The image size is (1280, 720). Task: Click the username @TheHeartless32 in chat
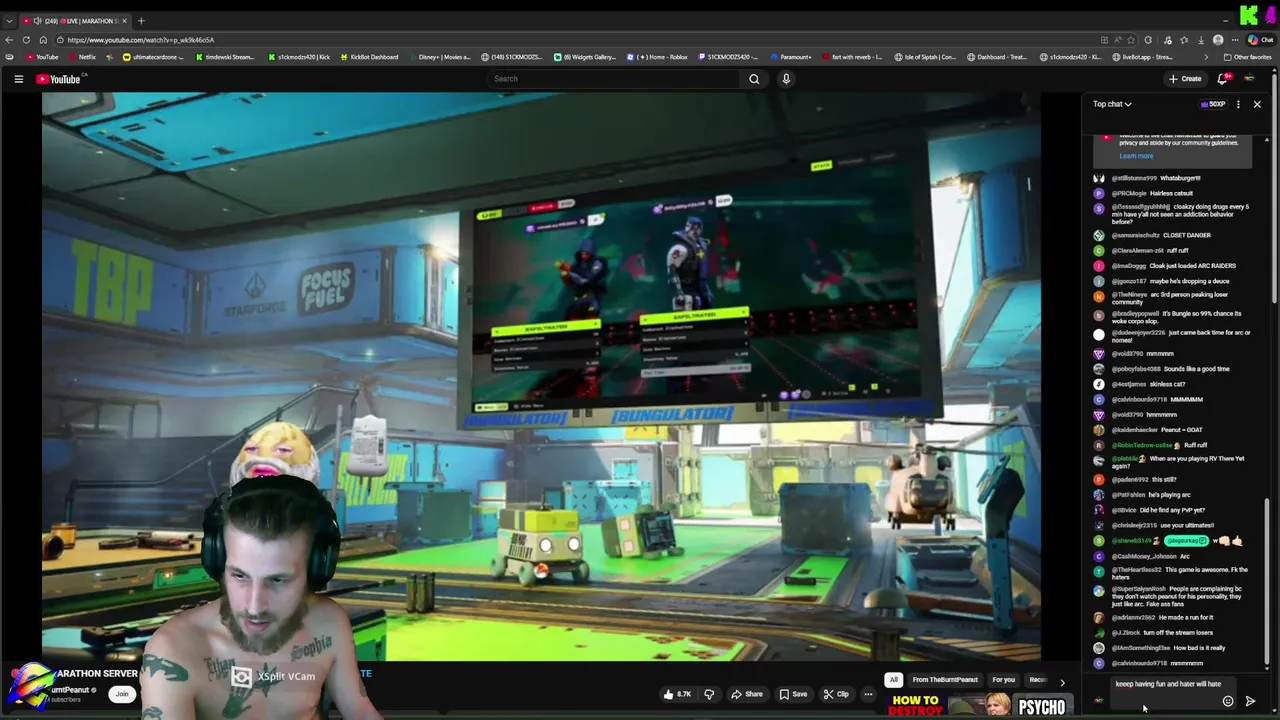coord(1136,570)
